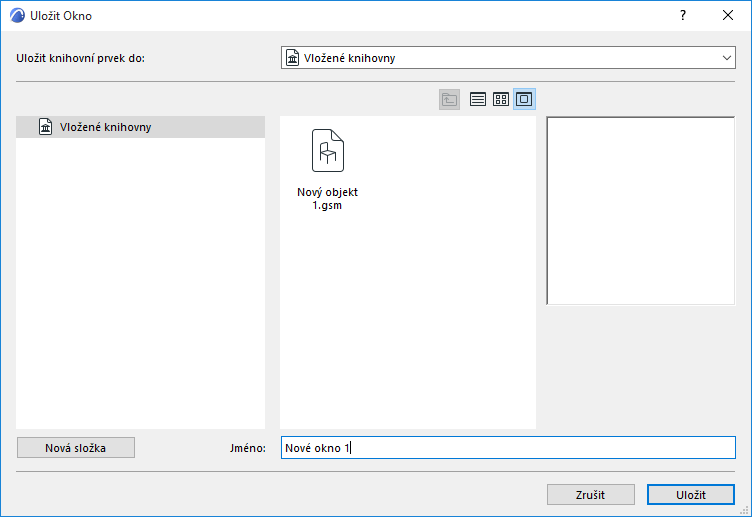The height and width of the screenshot is (517, 752).
Task: Close the Uložit Okno dialog
Action: [x=728, y=15]
